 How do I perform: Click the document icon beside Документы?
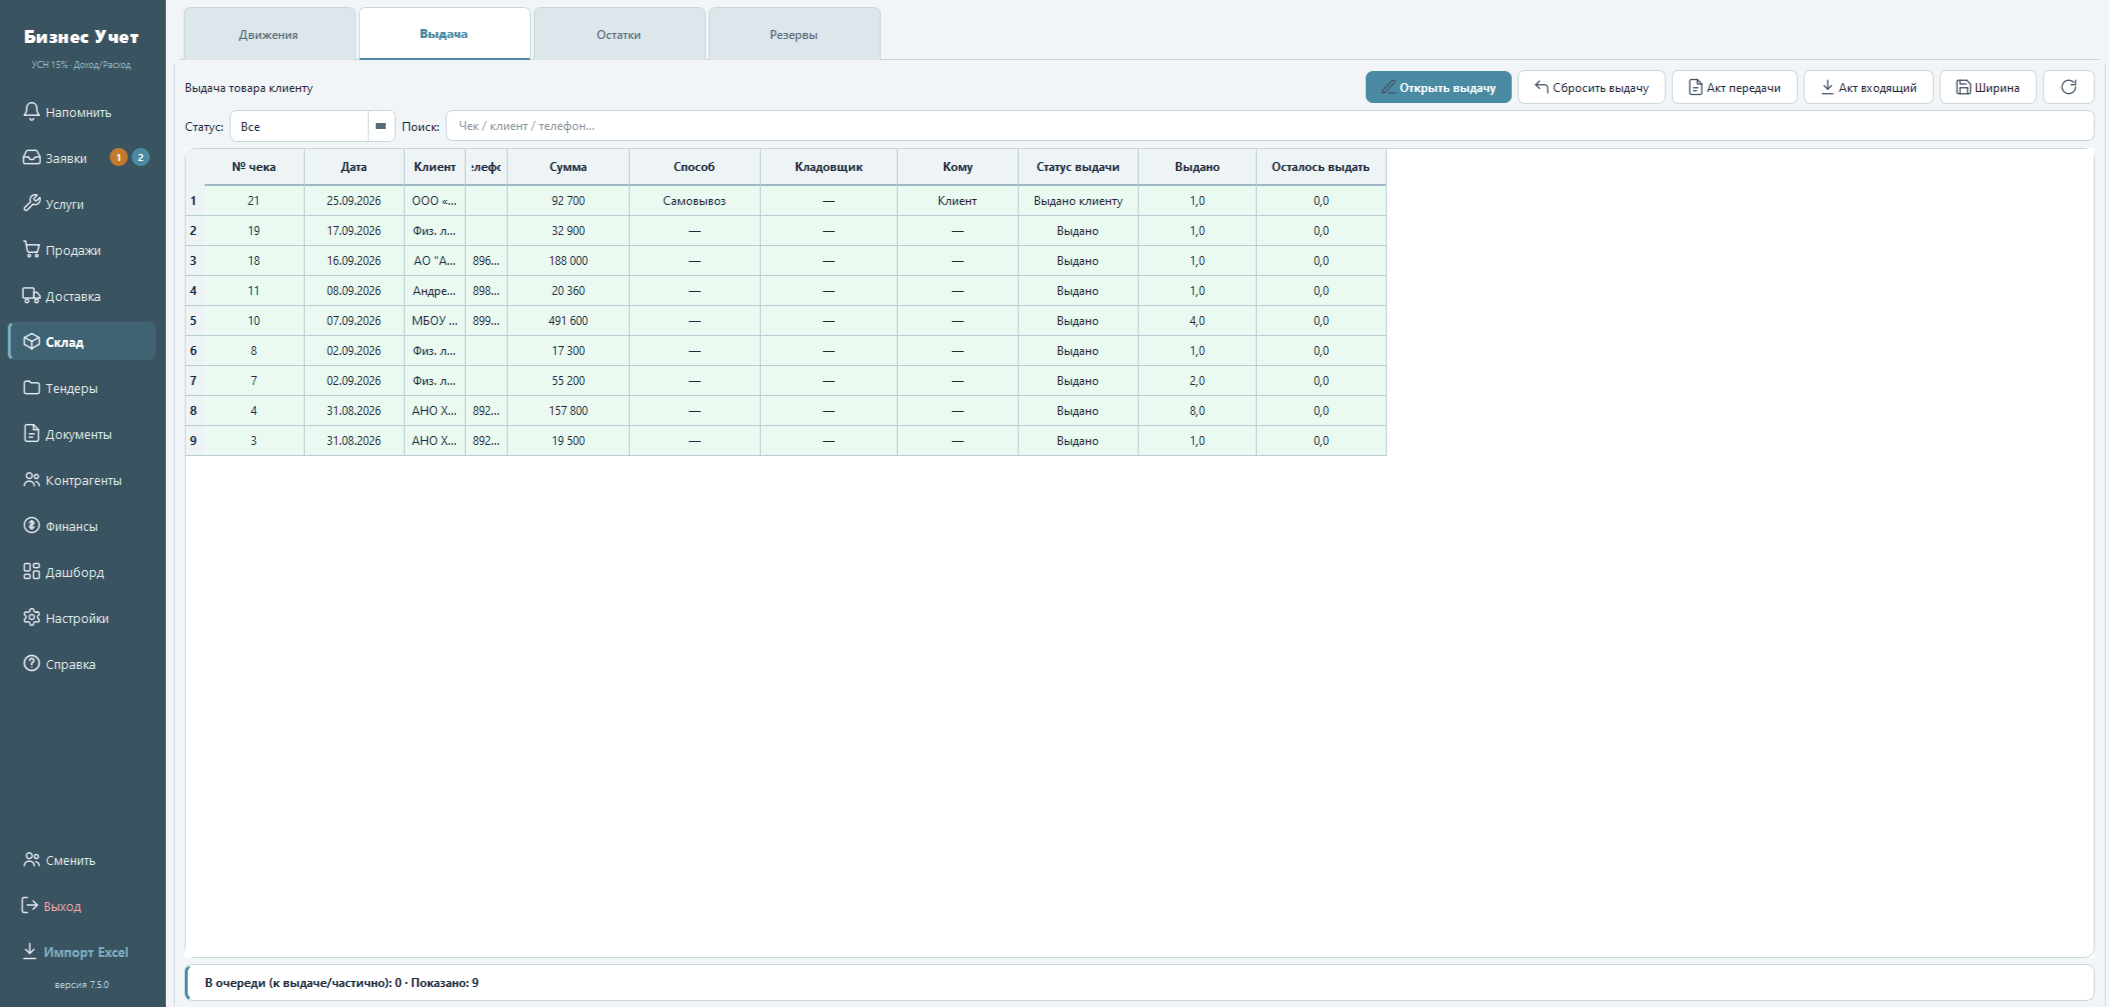[32, 433]
